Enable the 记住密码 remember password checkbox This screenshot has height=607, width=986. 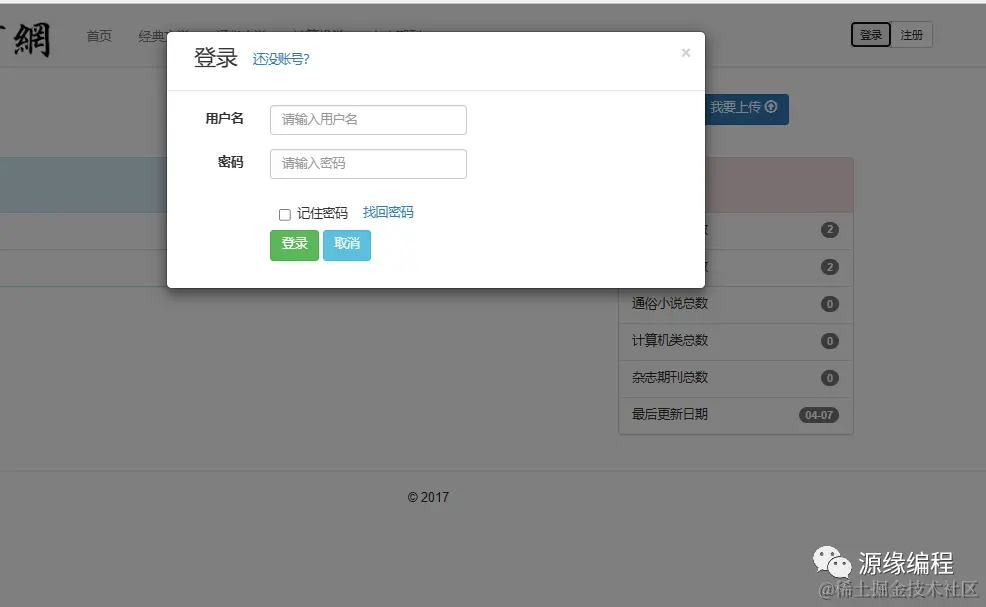284,213
